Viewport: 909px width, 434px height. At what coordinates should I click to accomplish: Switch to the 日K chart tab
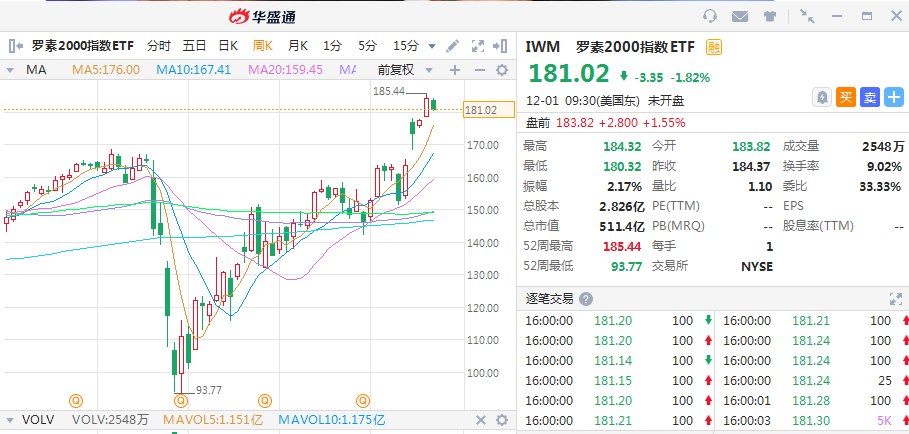click(228, 46)
